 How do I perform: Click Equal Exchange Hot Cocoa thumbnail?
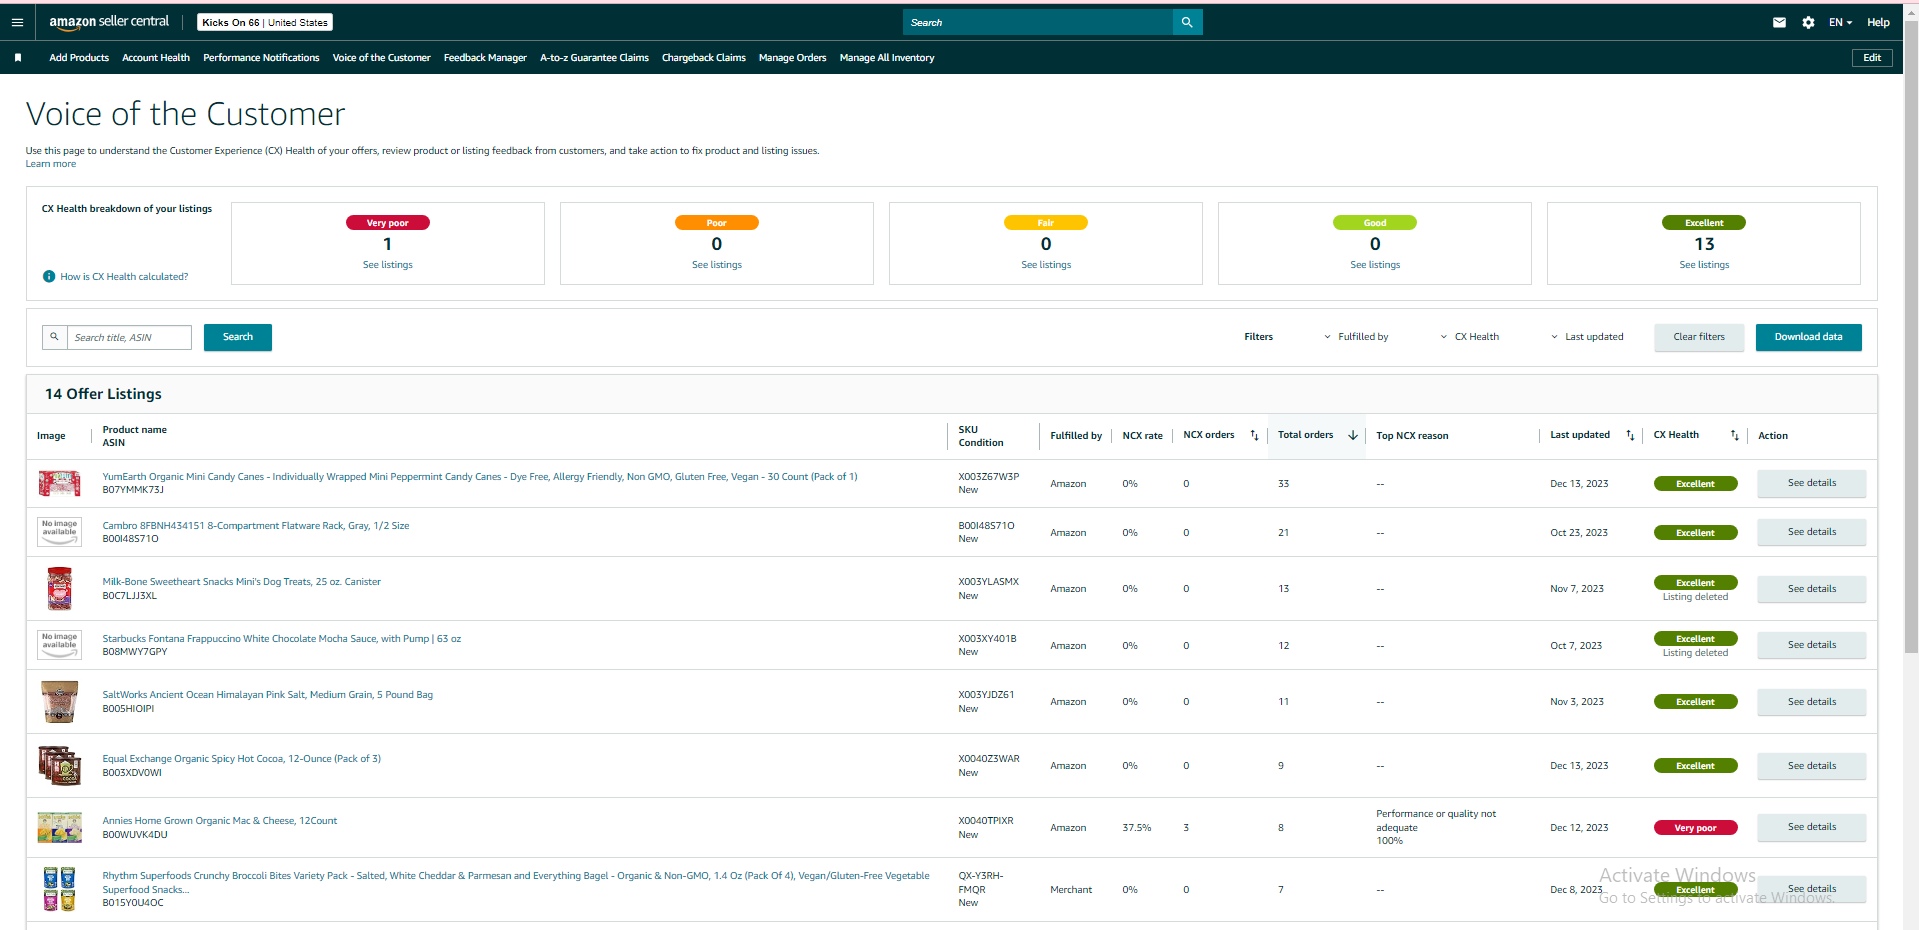[x=59, y=766]
